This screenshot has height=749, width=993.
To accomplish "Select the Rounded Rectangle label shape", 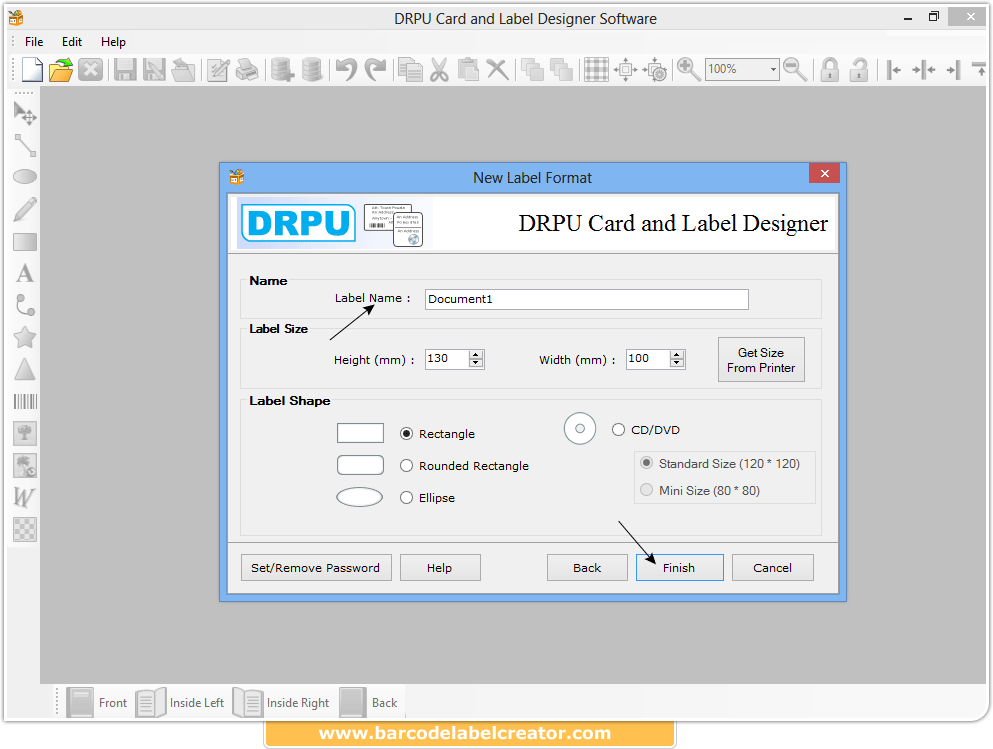I will click(407, 466).
